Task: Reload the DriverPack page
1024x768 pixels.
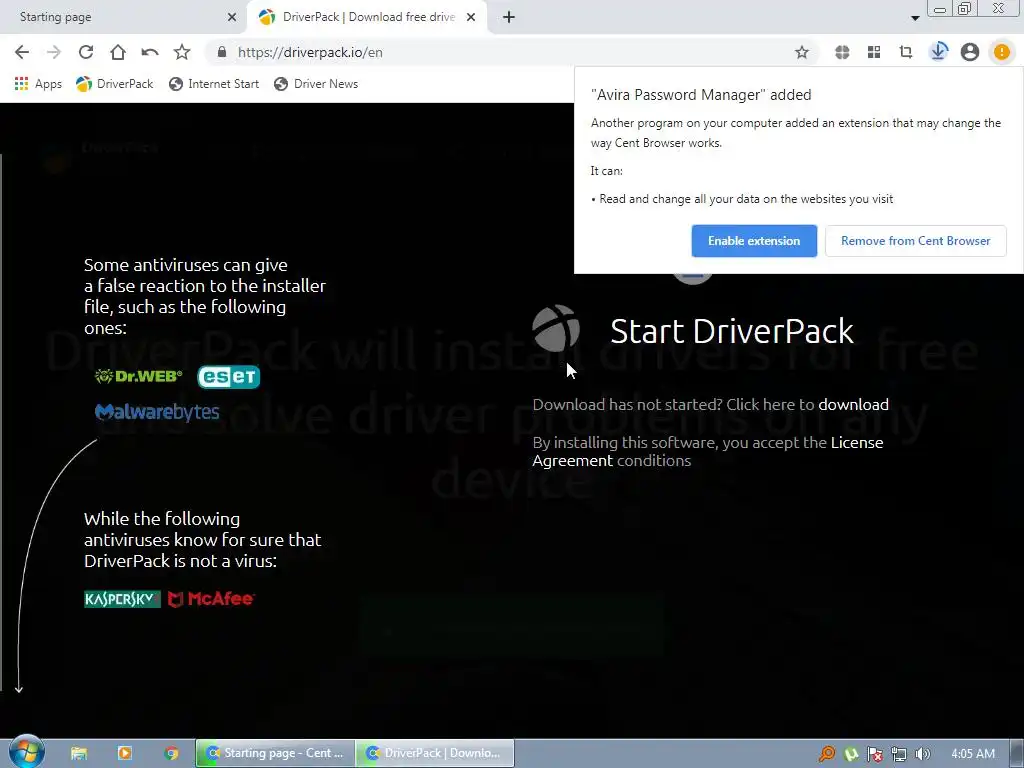Action: (86, 52)
